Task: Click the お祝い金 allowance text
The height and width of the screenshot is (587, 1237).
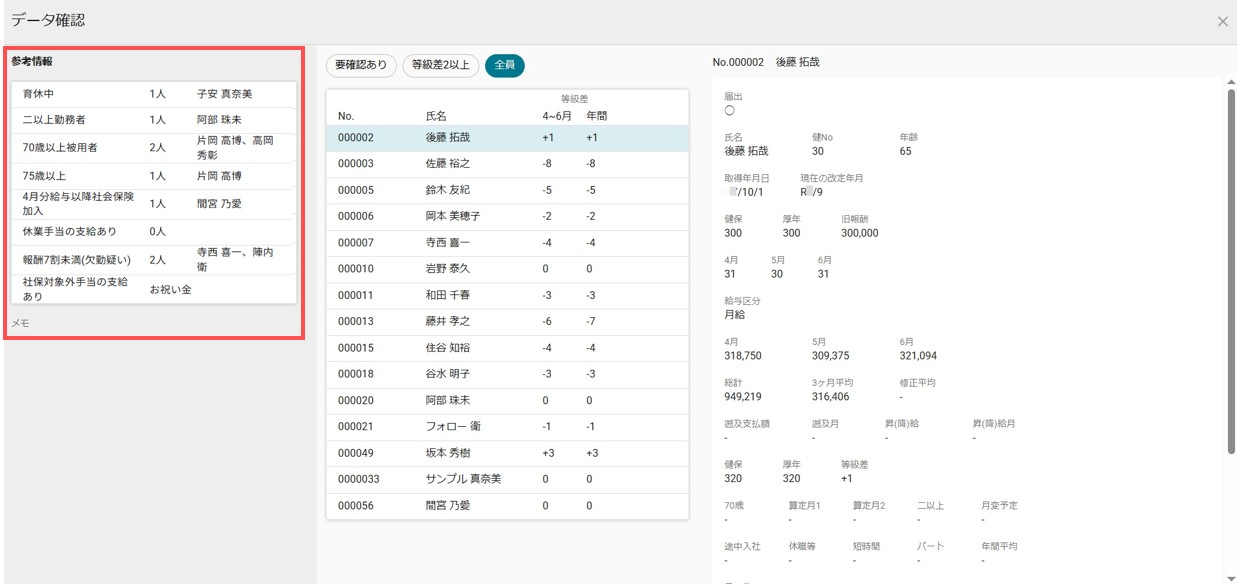Action: [x=170, y=289]
